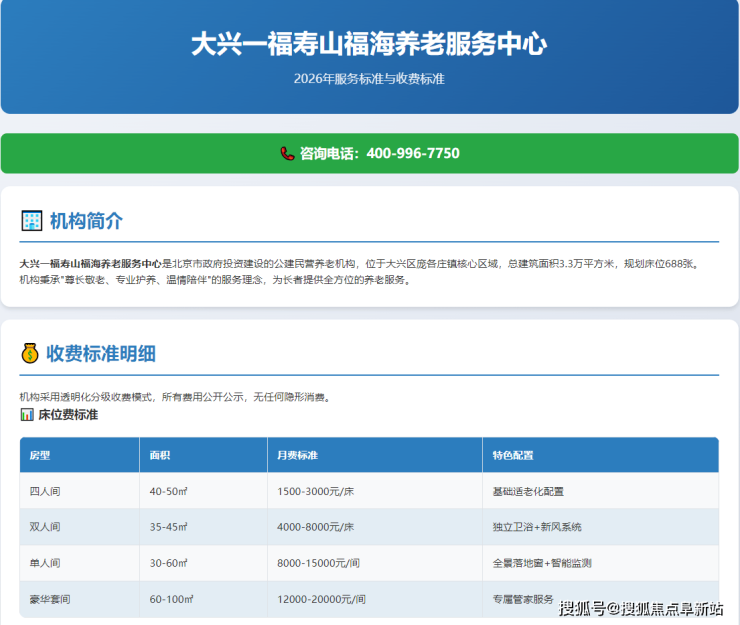Viewport: 740px width, 625px height.
Task: Click the red phone icon
Action: (x=287, y=153)
